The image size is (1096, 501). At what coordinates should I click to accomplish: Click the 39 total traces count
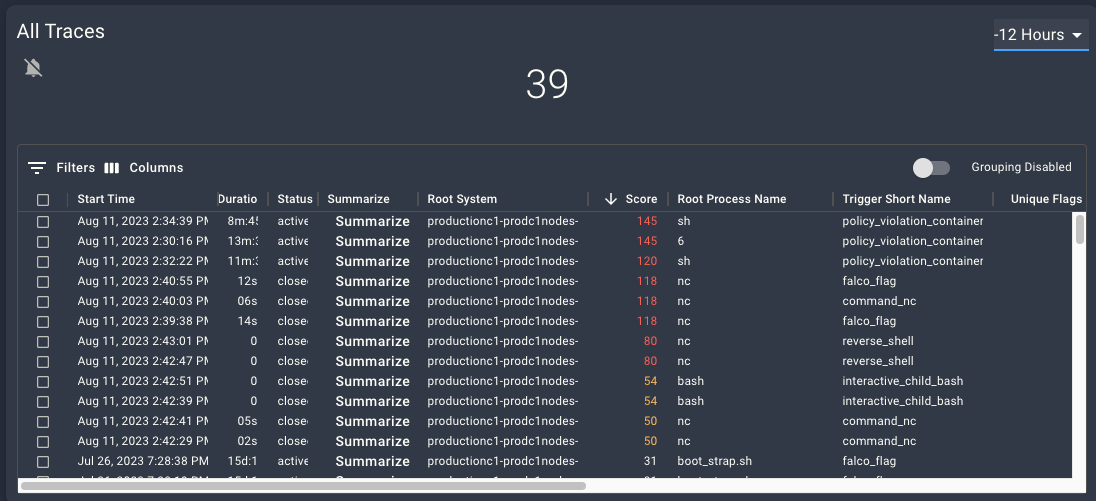(547, 85)
